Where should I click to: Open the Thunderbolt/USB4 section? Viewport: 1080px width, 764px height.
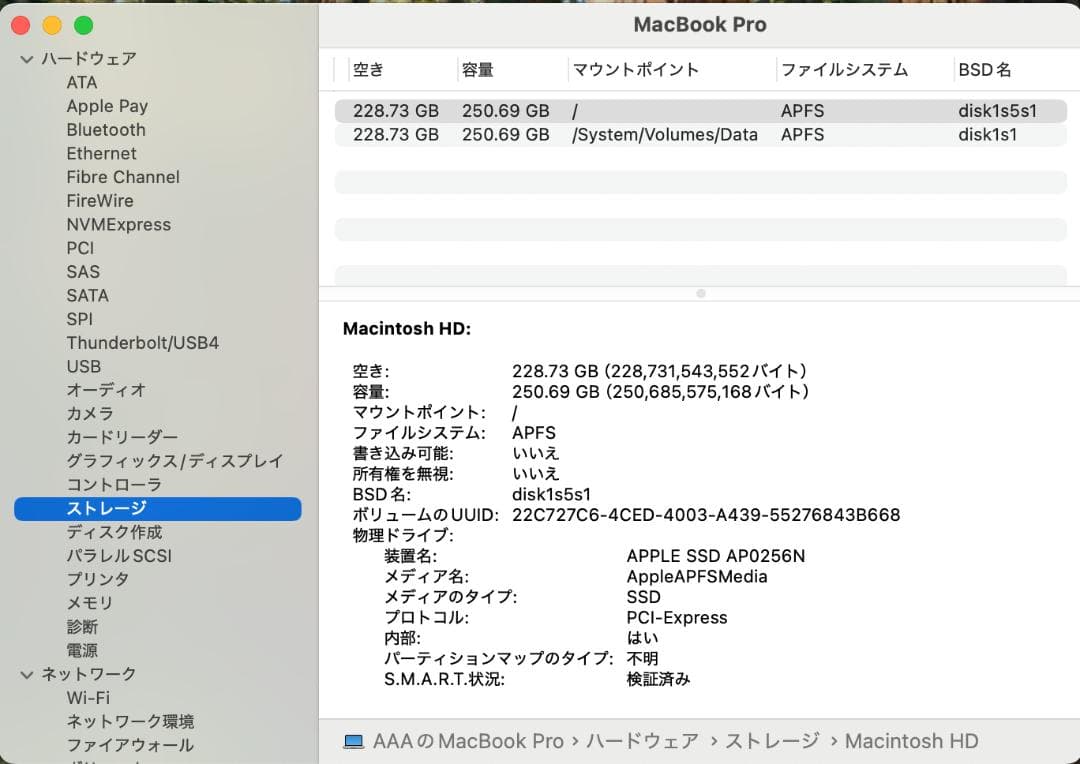[143, 343]
